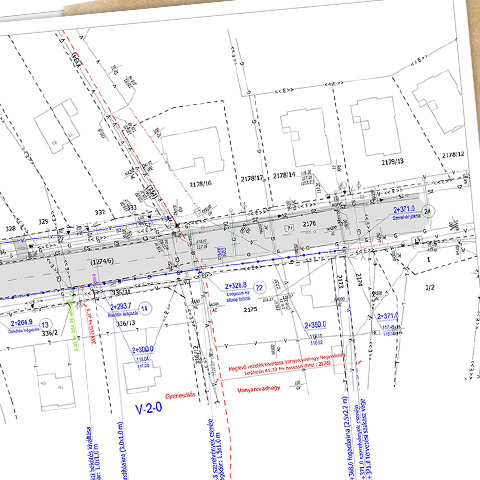This screenshot has height=480, width=480.
Task: Click the 2+350.0 station label
Action: [315, 325]
